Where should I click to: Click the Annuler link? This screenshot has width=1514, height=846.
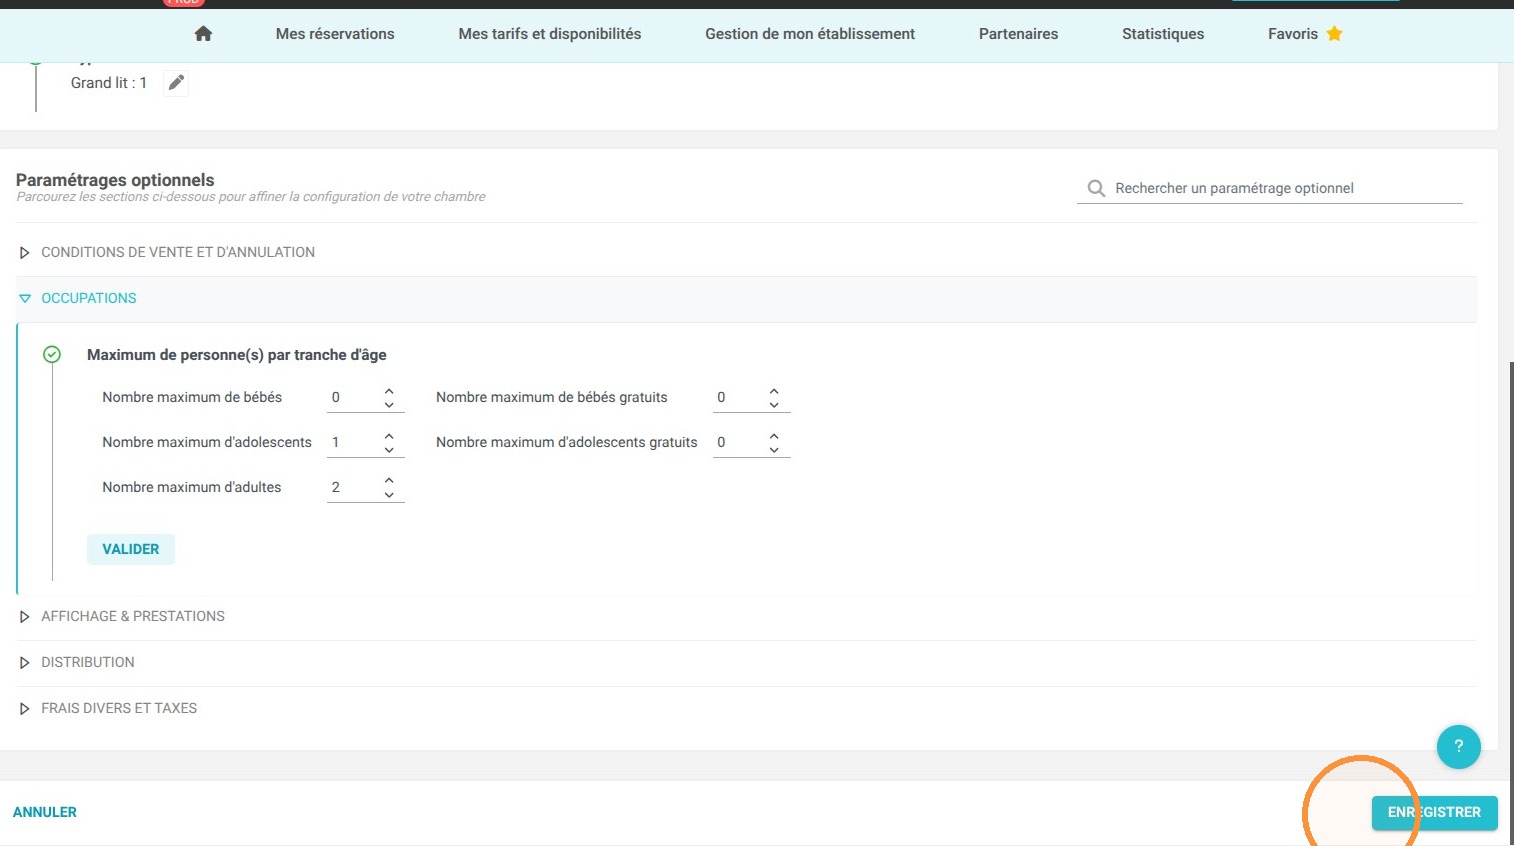45,812
